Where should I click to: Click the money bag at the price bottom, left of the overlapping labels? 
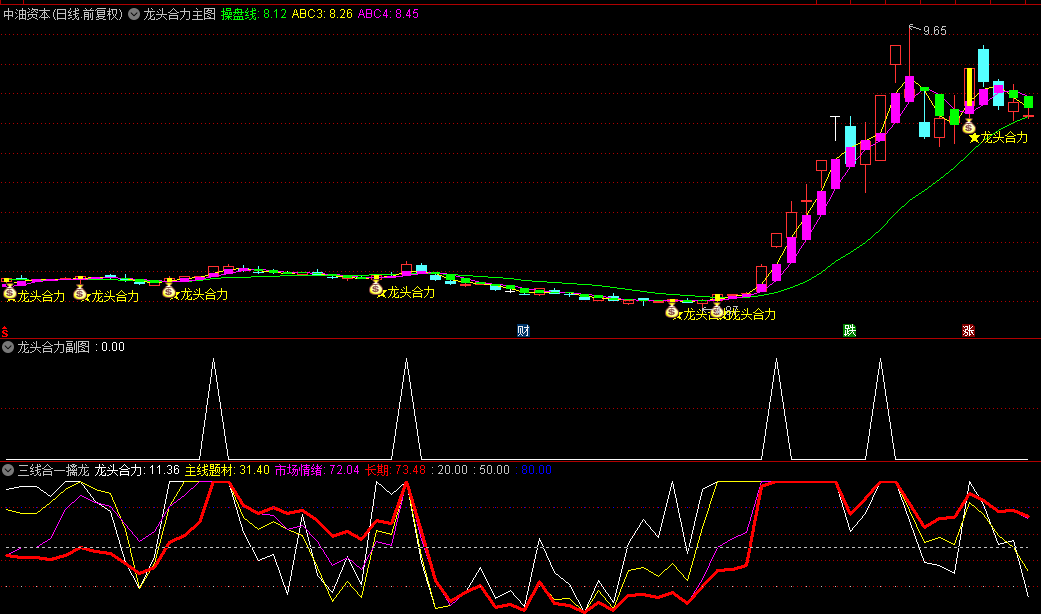671,311
